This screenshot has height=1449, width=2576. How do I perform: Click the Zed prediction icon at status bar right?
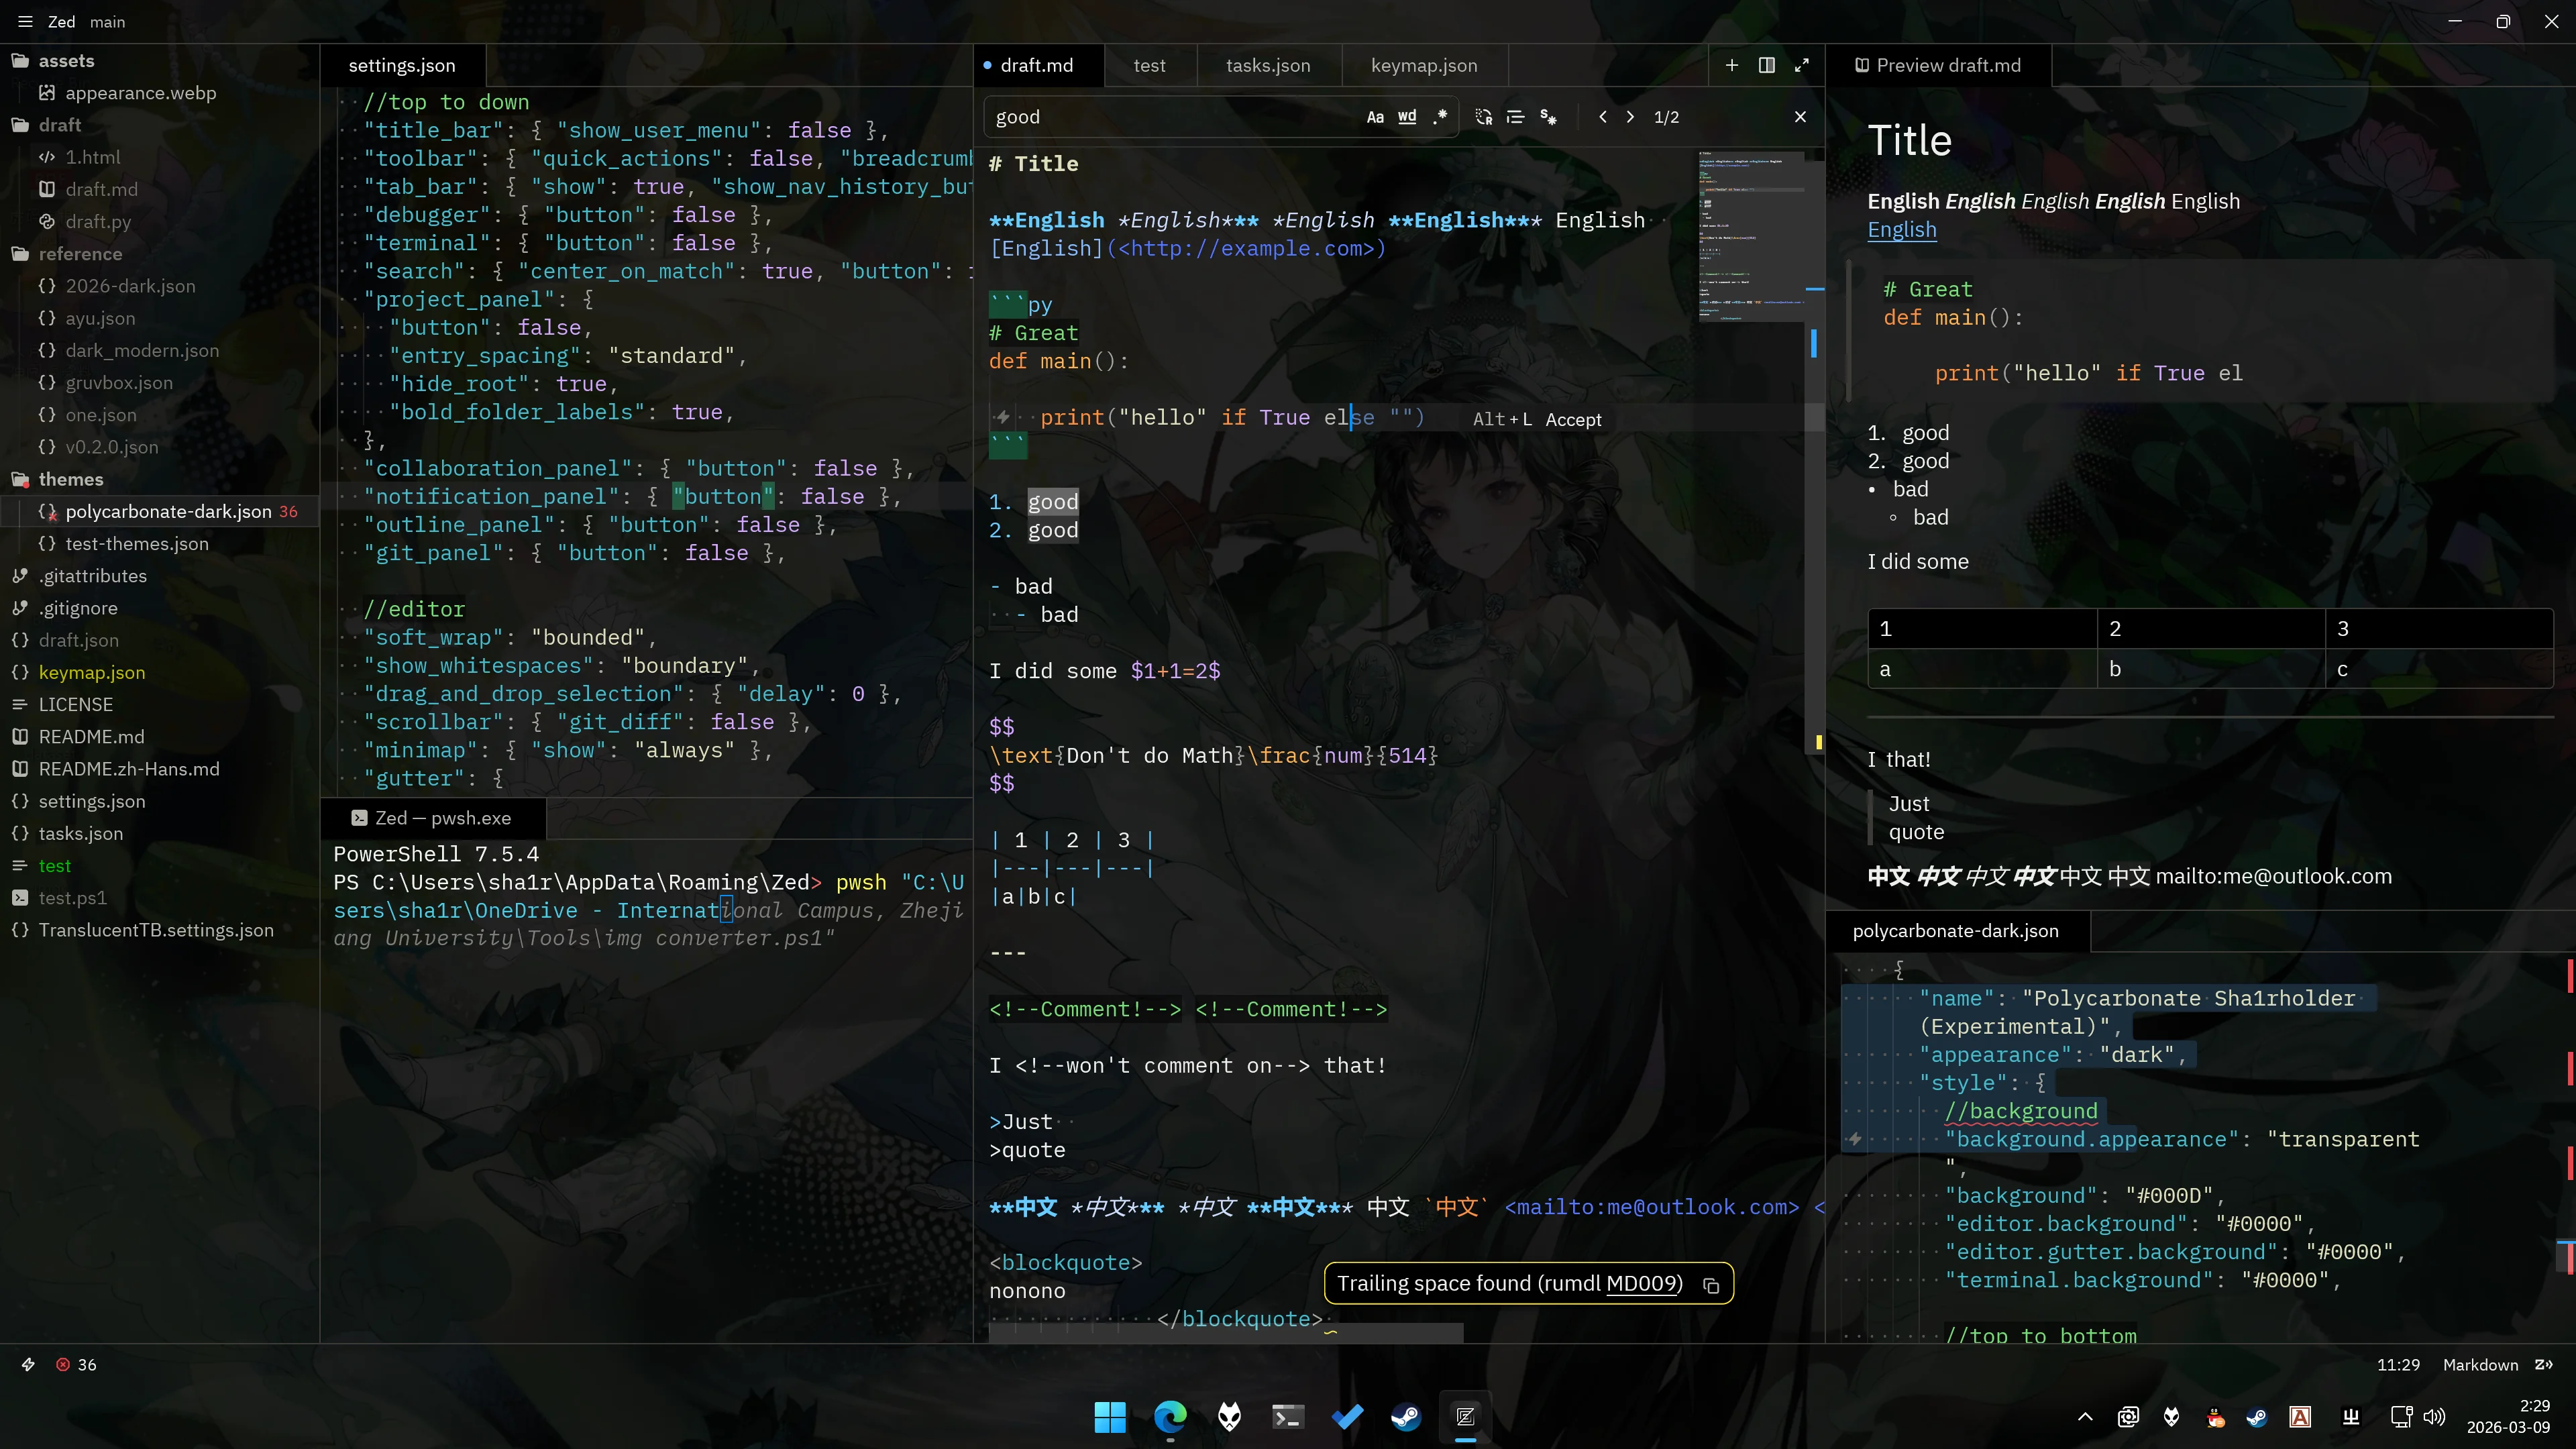2544,1365
